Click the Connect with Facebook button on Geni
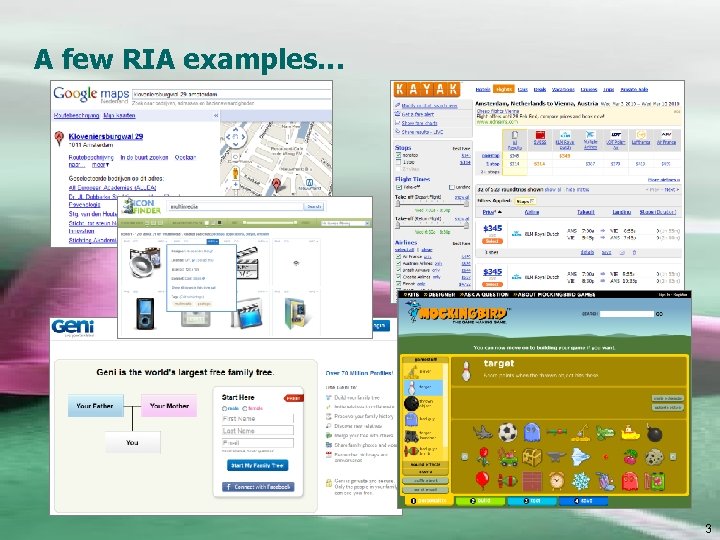Image resolution: width=720 pixels, height=540 pixels. coord(258,487)
